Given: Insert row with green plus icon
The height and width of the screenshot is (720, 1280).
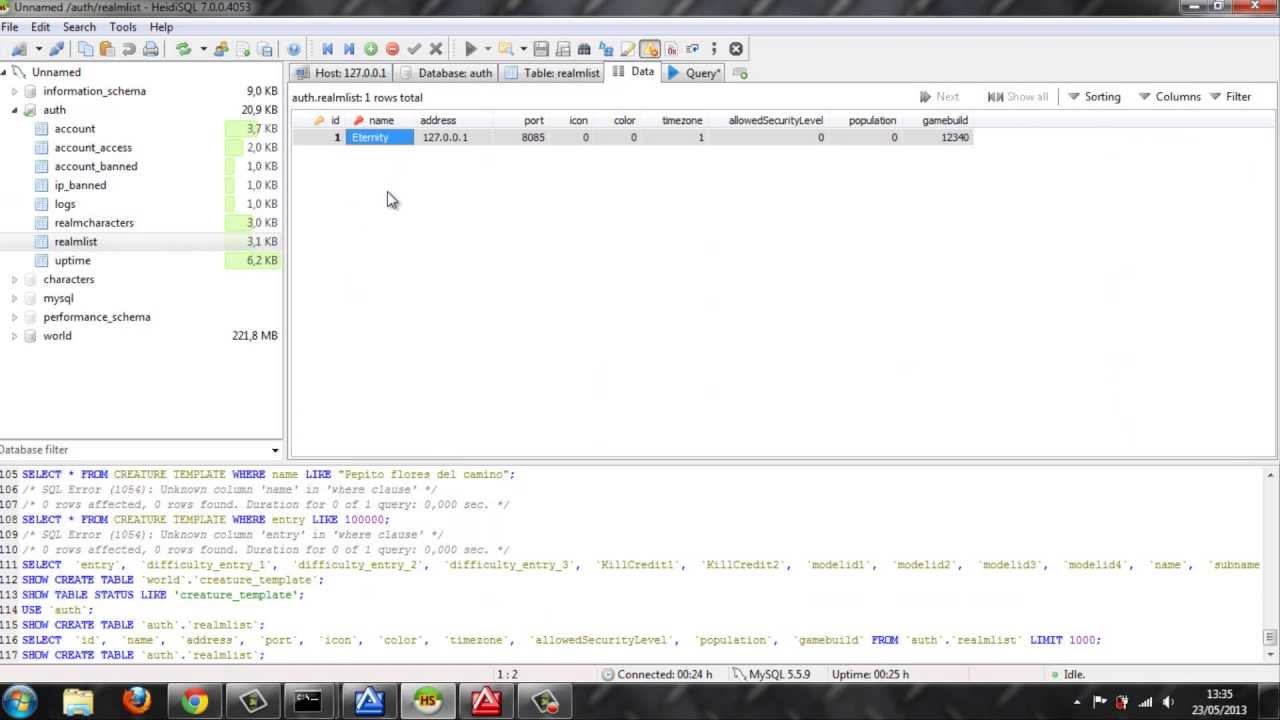Looking at the screenshot, I should pos(371,48).
